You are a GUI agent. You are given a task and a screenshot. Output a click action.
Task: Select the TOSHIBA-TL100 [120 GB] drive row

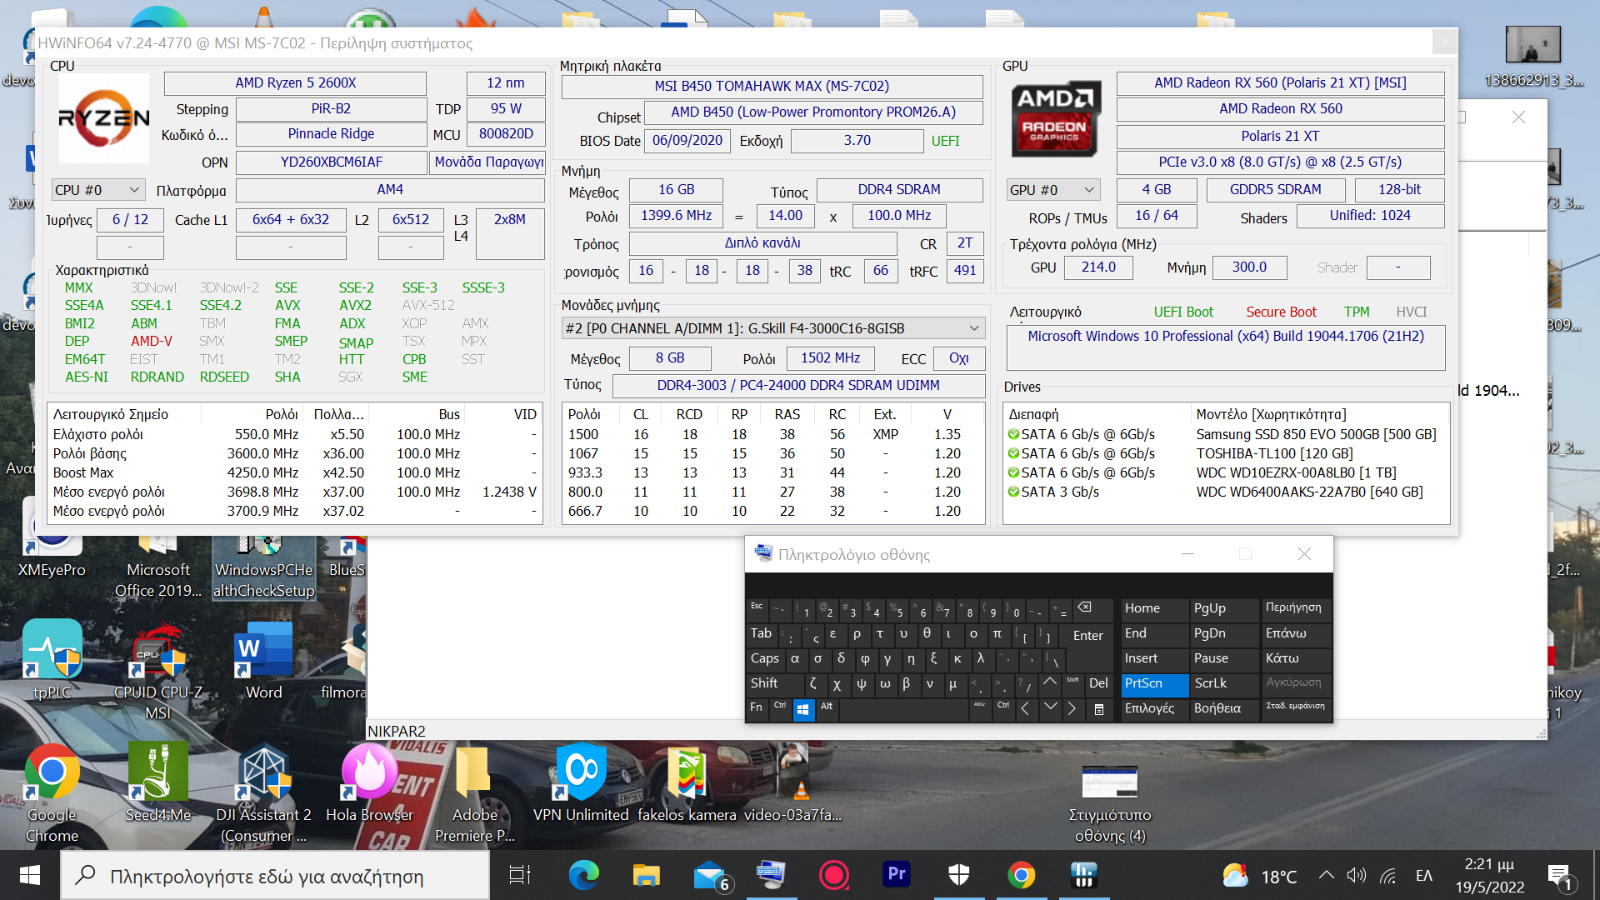pyautogui.click(x=1227, y=453)
